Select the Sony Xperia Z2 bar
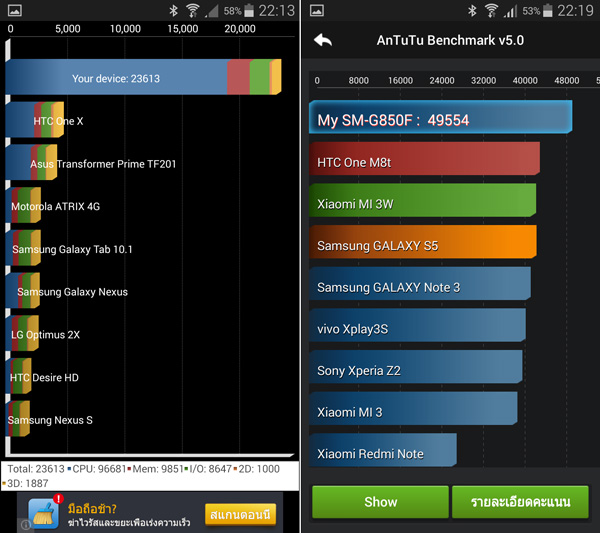This screenshot has height=533, width=600. tap(416, 367)
